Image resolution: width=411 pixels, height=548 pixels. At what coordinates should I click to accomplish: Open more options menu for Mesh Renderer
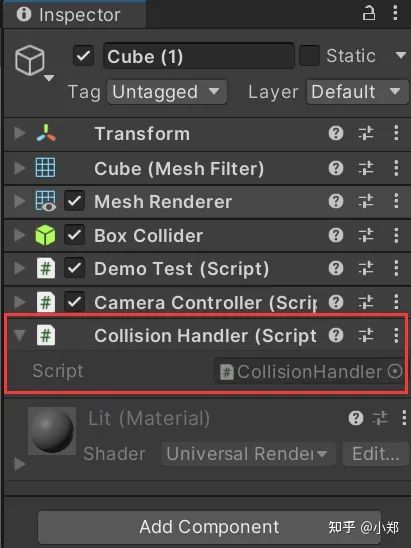[x=396, y=201]
